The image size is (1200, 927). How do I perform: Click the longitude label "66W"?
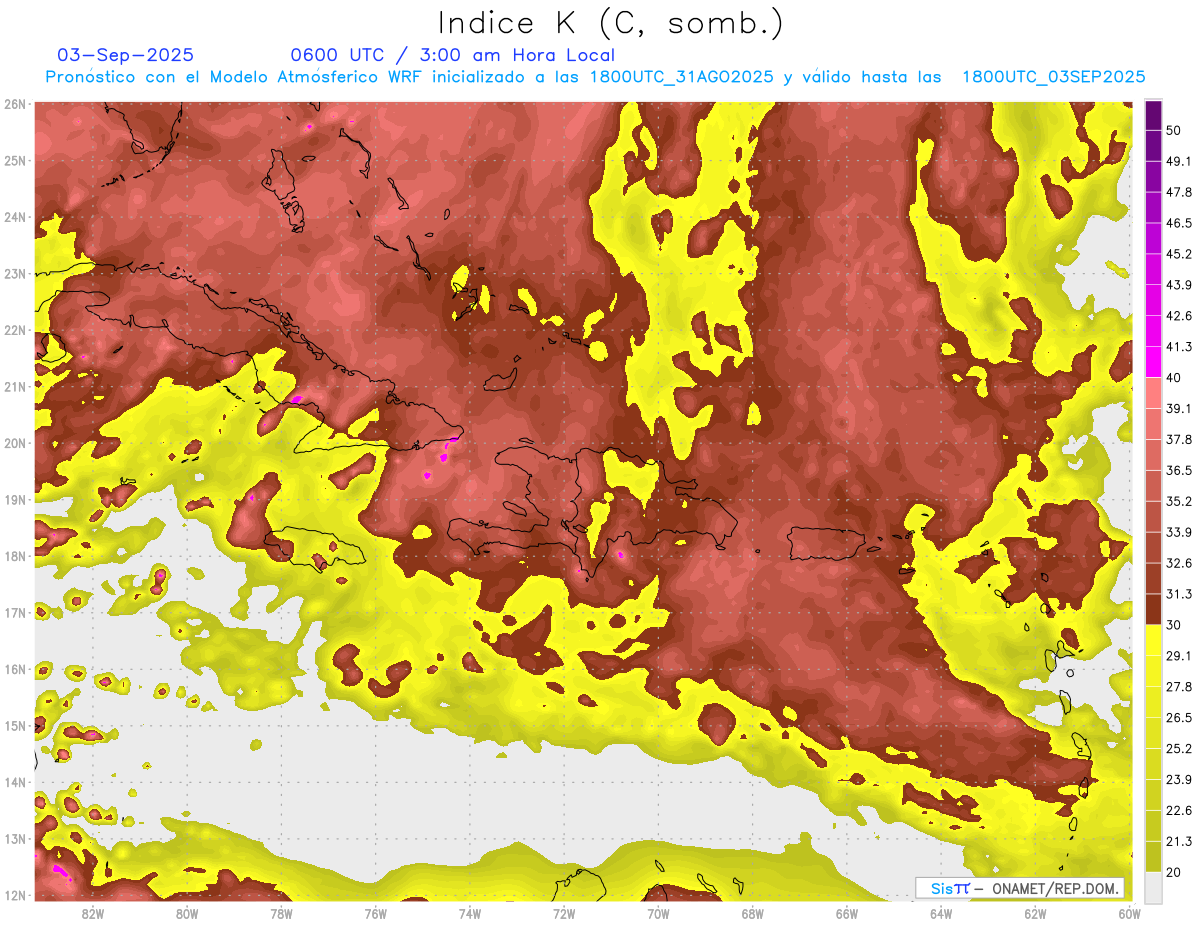[x=847, y=913]
